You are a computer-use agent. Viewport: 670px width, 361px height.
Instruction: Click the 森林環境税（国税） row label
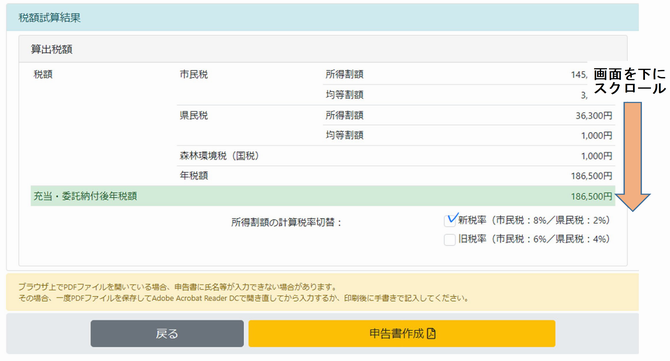[x=220, y=156]
